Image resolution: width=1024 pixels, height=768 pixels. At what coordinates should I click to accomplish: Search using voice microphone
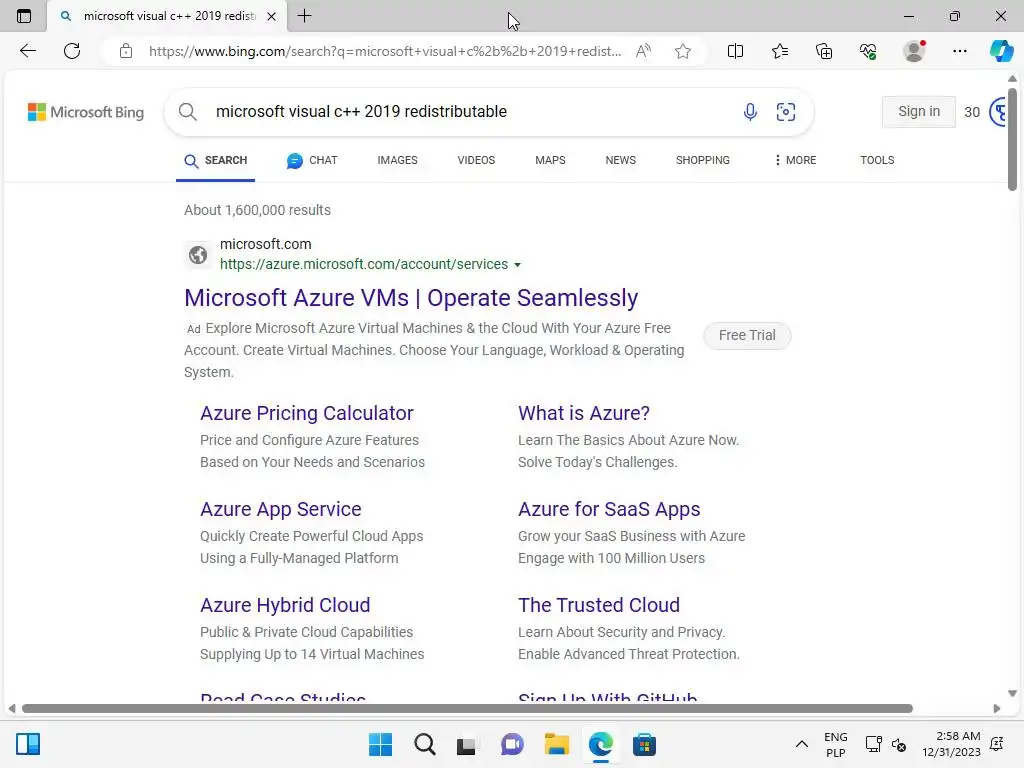(x=750, y=112)
